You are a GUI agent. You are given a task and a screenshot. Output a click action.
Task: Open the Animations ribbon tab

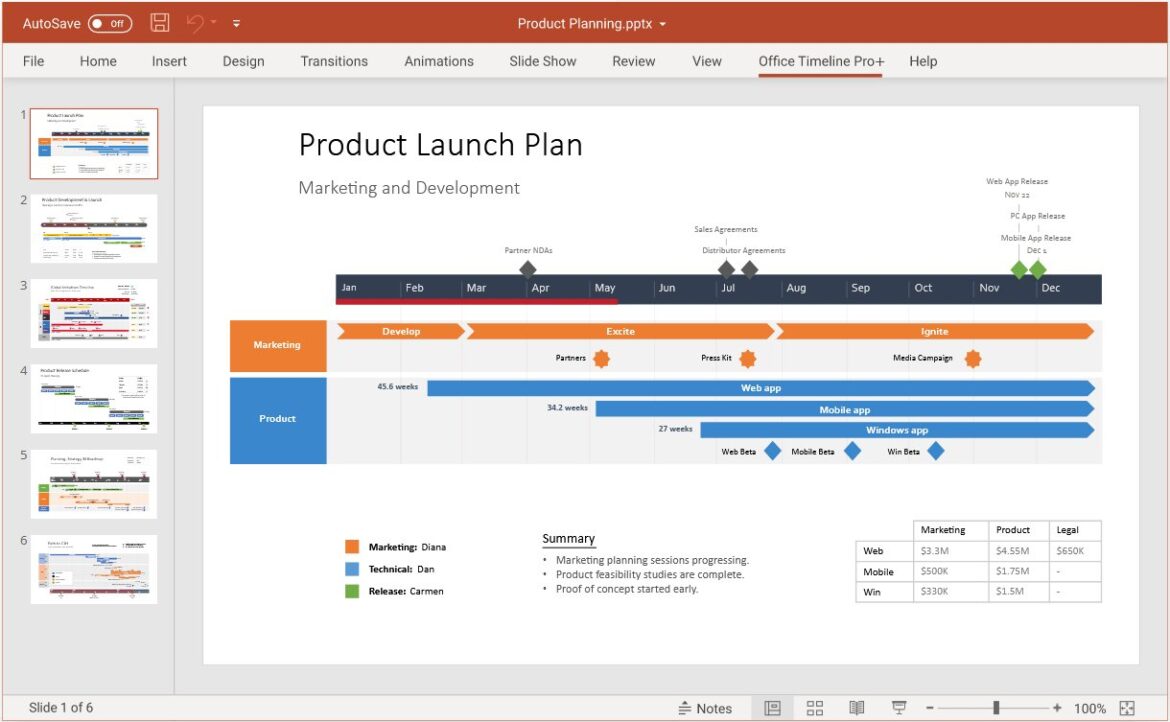click(438, 61)
